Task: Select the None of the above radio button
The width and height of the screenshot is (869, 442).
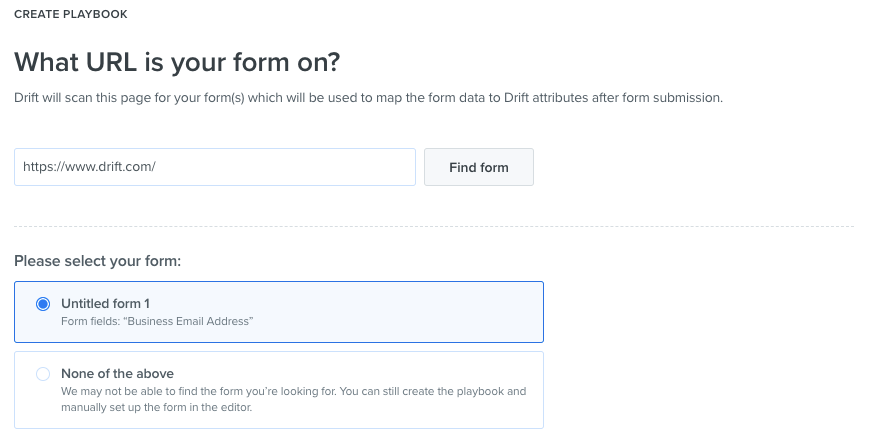Action: (x=43, y=374)
